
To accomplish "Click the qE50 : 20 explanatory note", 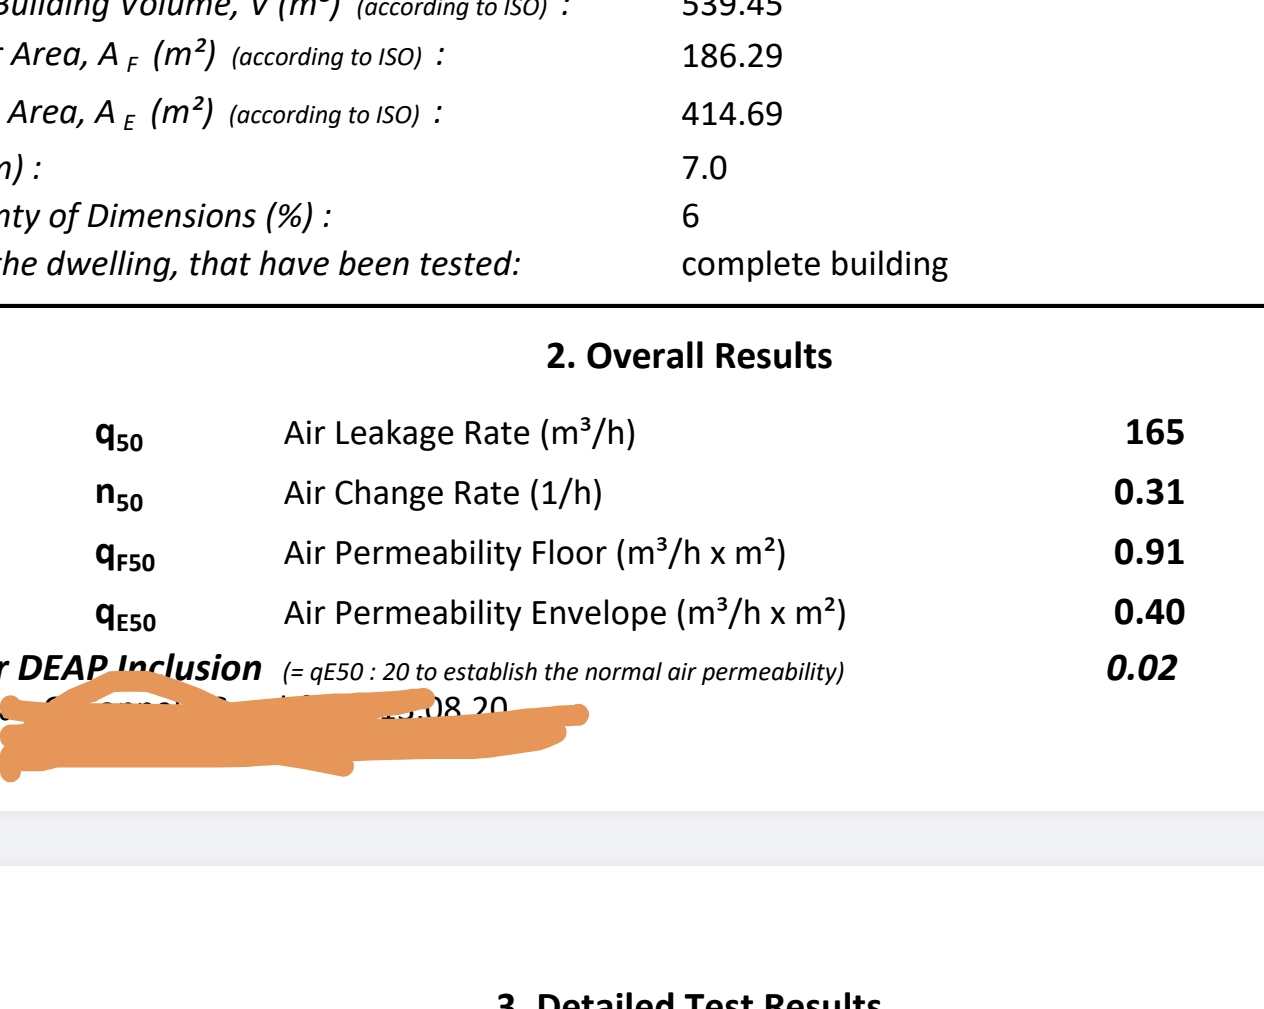I will click(x=563, y=671).
